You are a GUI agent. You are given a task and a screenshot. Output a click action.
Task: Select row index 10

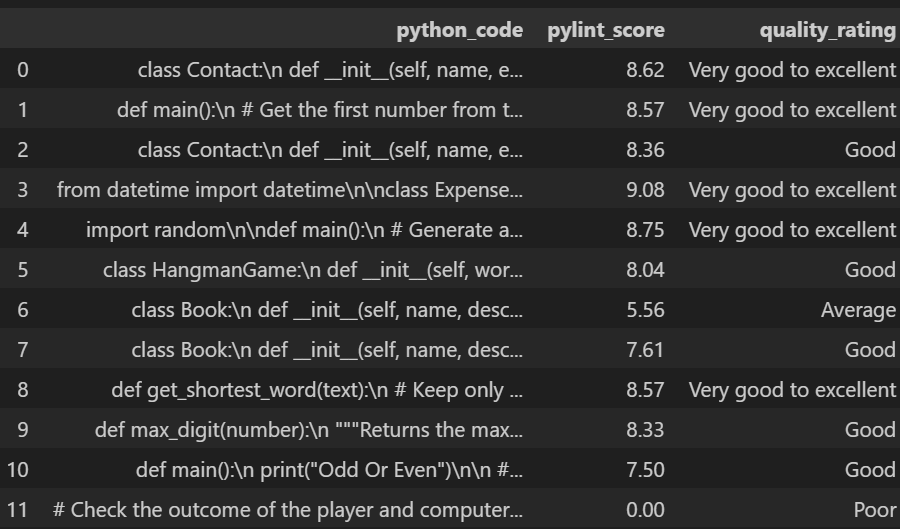(x=17, y=470)
